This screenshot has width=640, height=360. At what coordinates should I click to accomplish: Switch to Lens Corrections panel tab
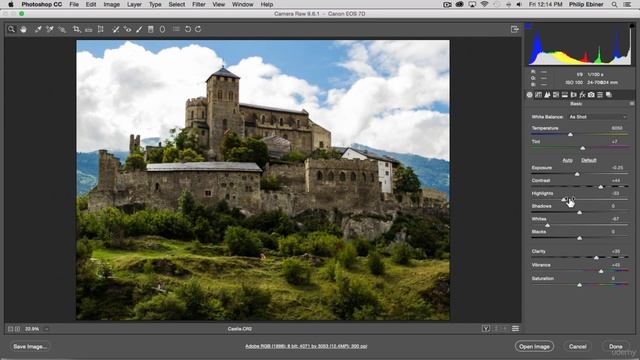(573, 95)
